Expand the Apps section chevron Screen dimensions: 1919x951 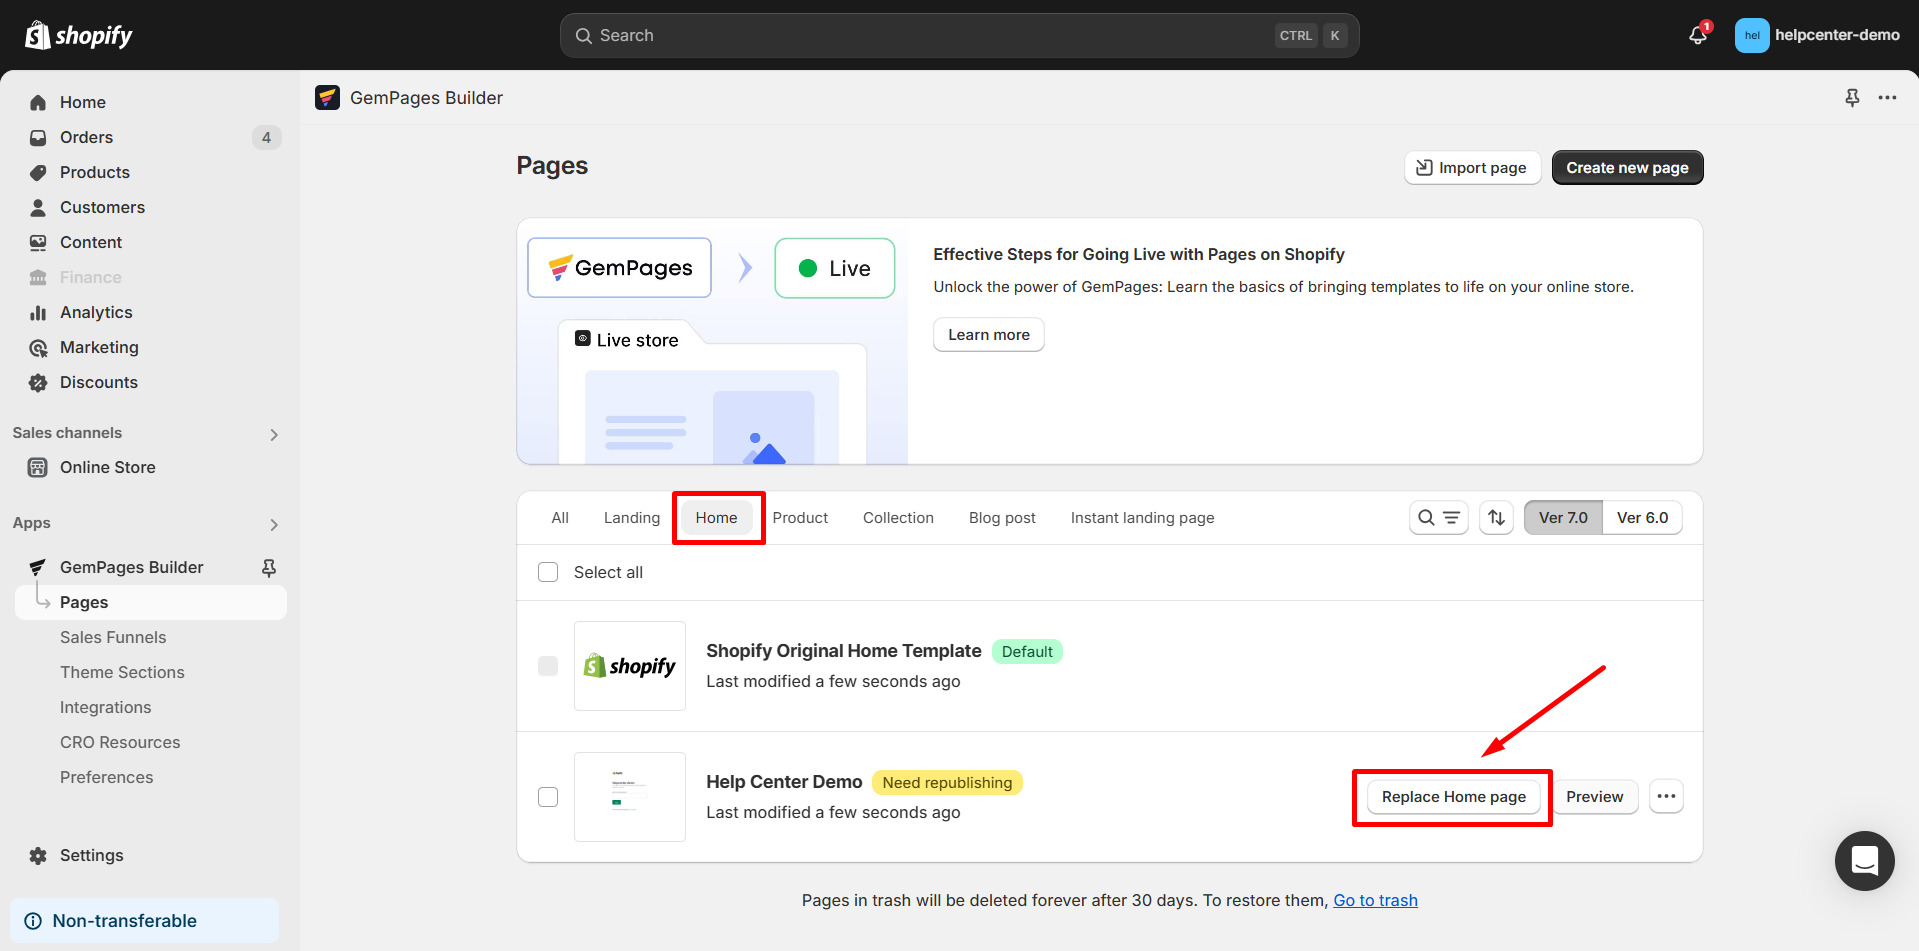(274, 524)
